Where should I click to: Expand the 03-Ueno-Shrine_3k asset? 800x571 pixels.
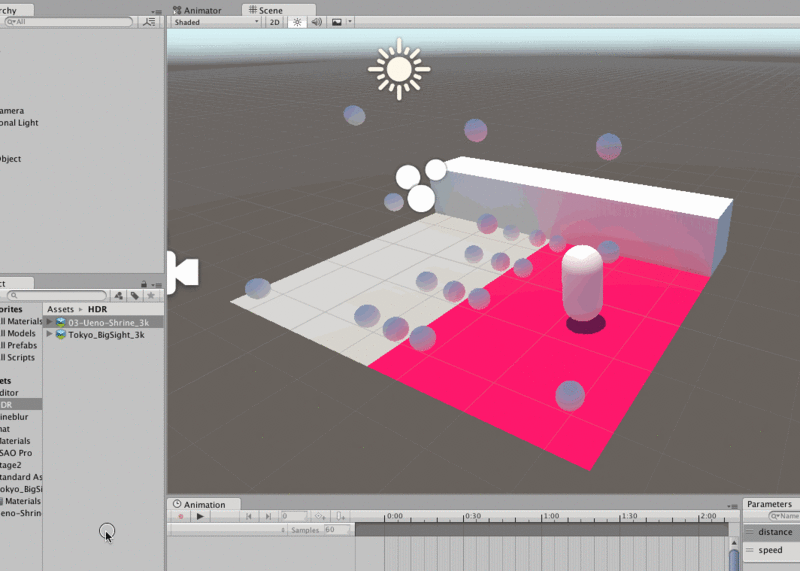point(49,322)
